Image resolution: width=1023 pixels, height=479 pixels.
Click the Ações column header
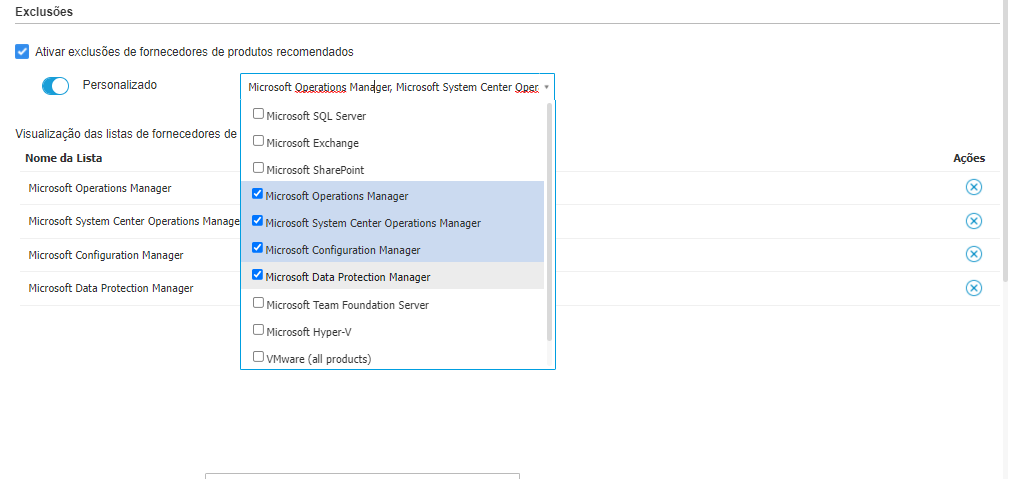click(x=969, y=158)
